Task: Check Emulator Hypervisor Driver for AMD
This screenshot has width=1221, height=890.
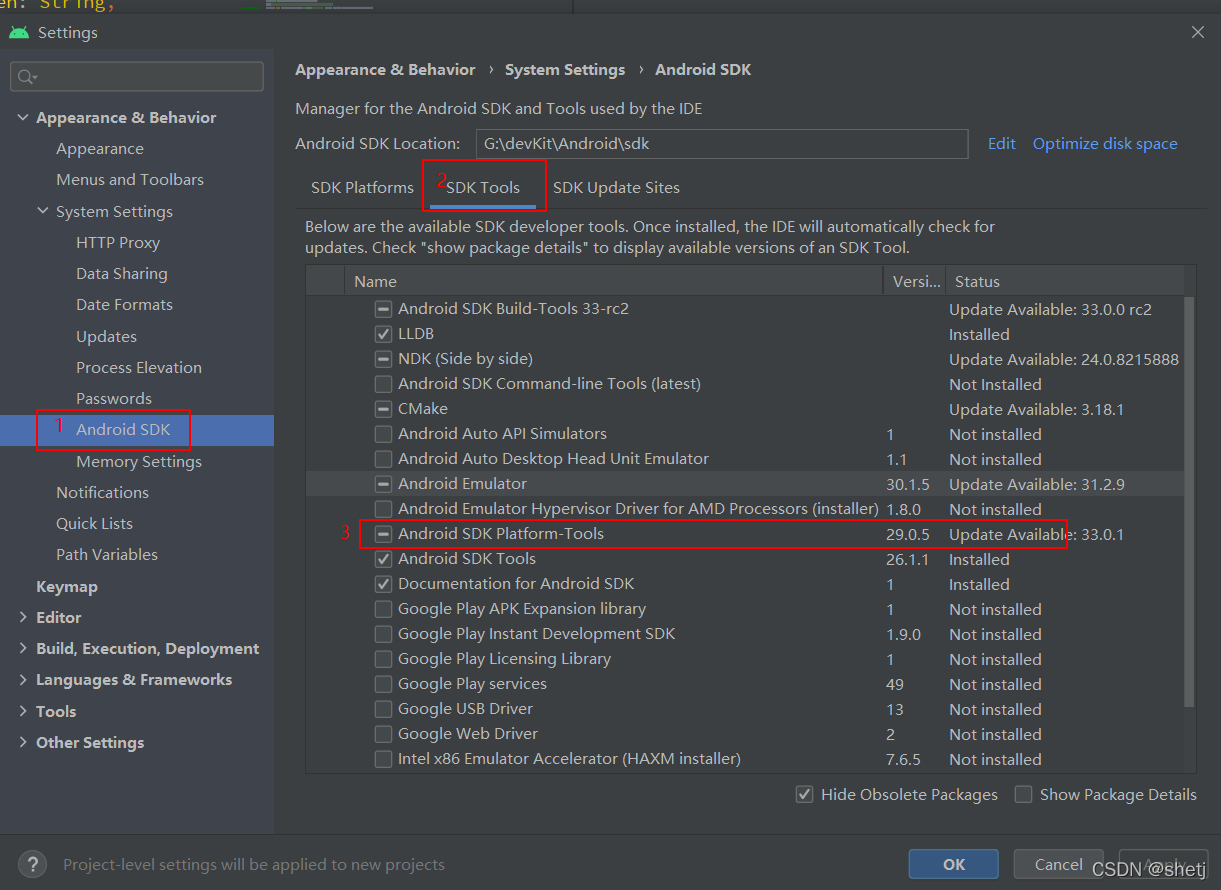Action: click(x=383, y=509)
